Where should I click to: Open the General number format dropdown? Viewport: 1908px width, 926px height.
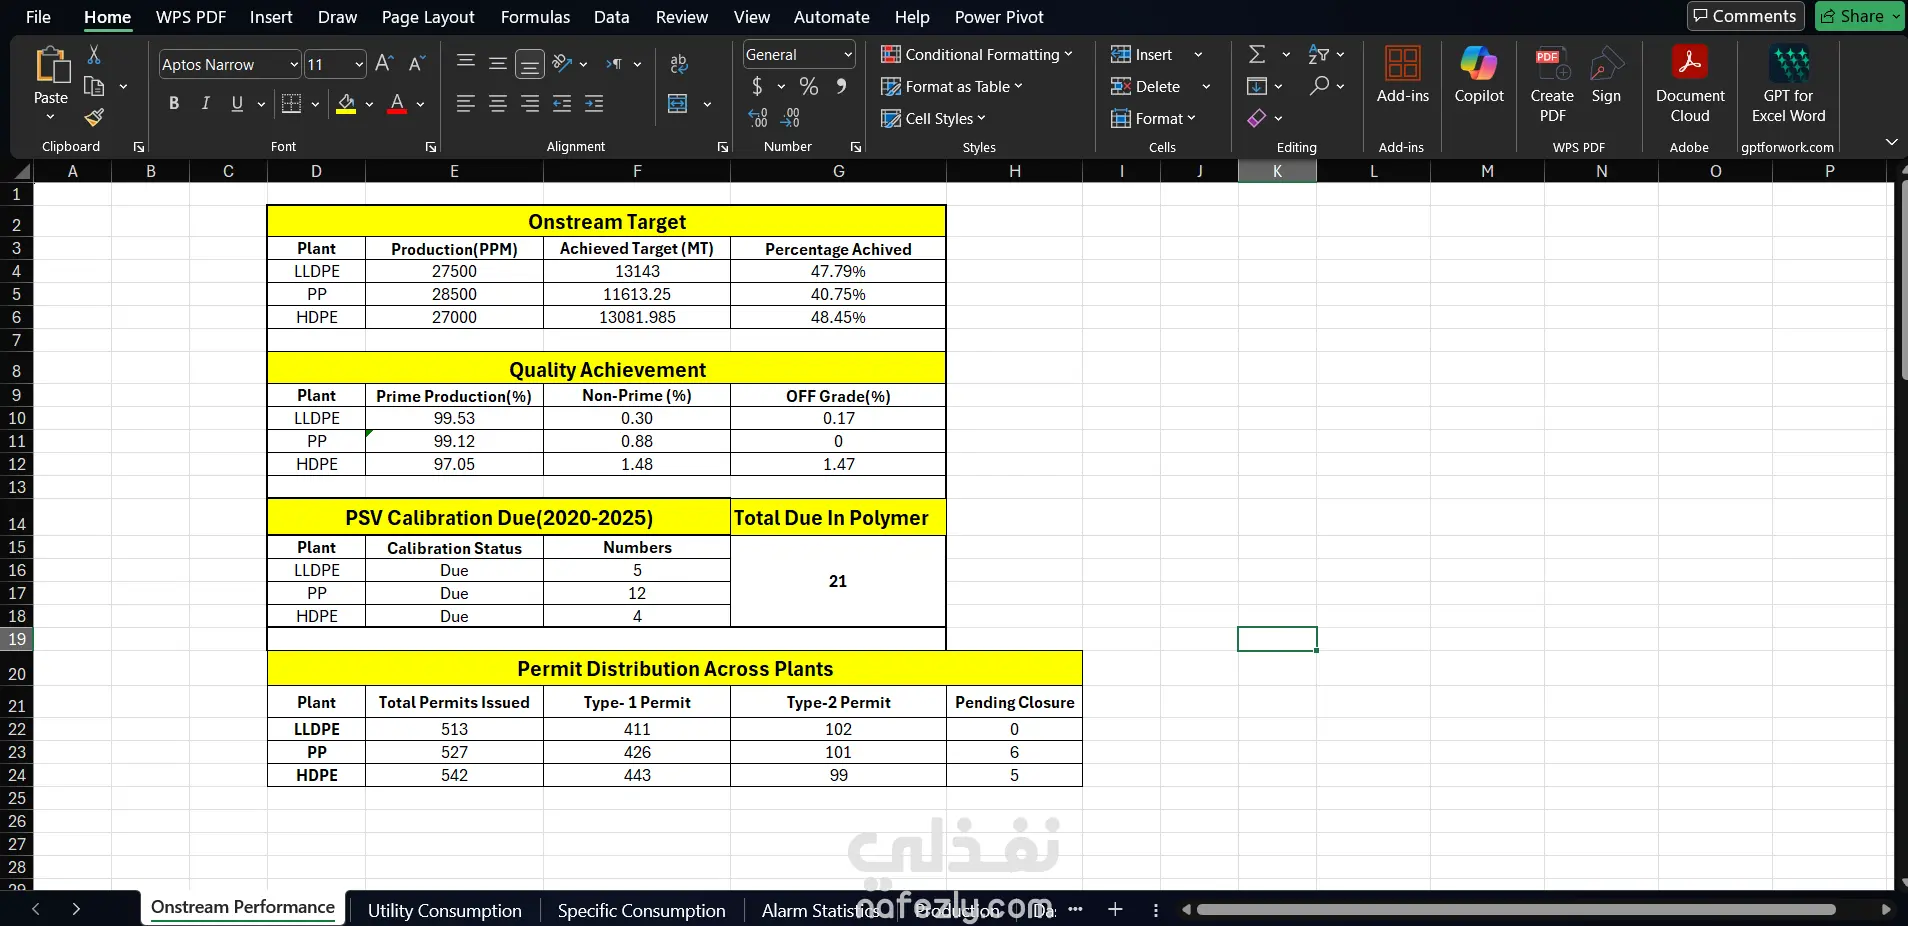(848, 55)
